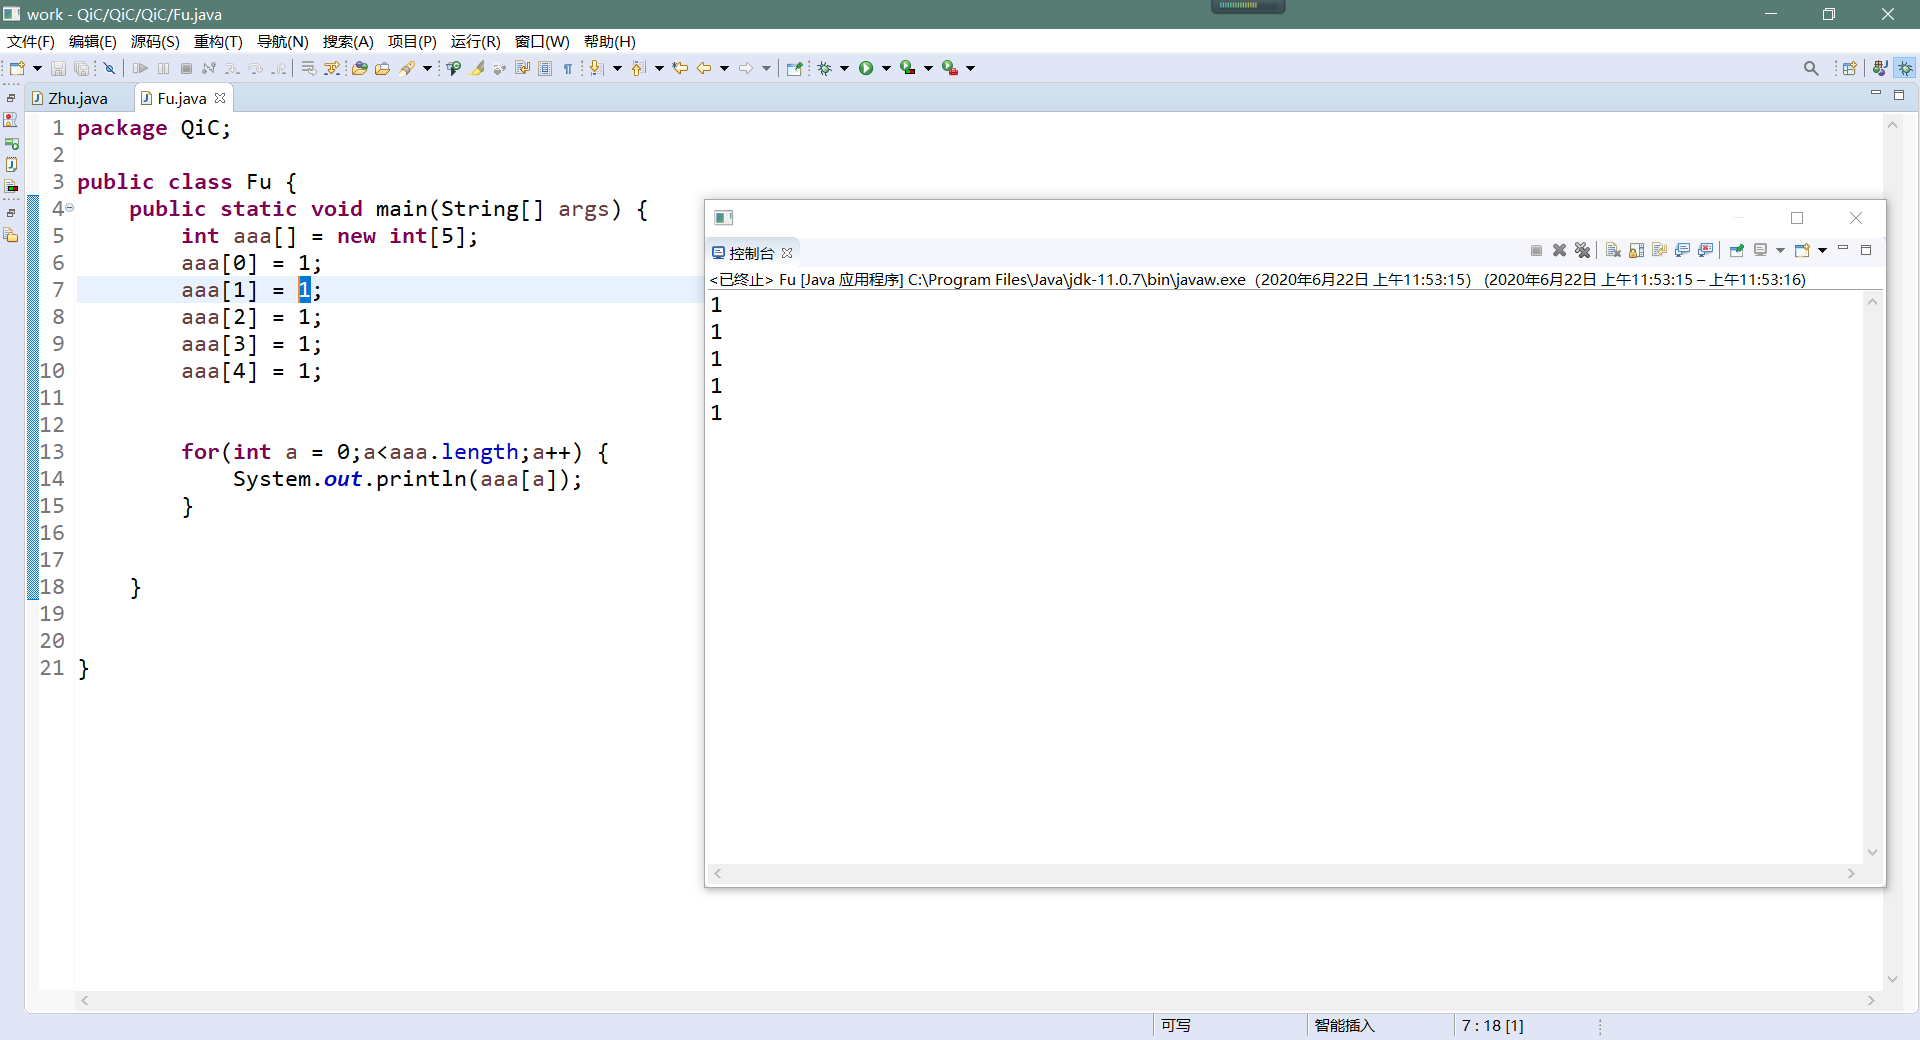Open Run configurations dropdown arrow

(886, 68)
